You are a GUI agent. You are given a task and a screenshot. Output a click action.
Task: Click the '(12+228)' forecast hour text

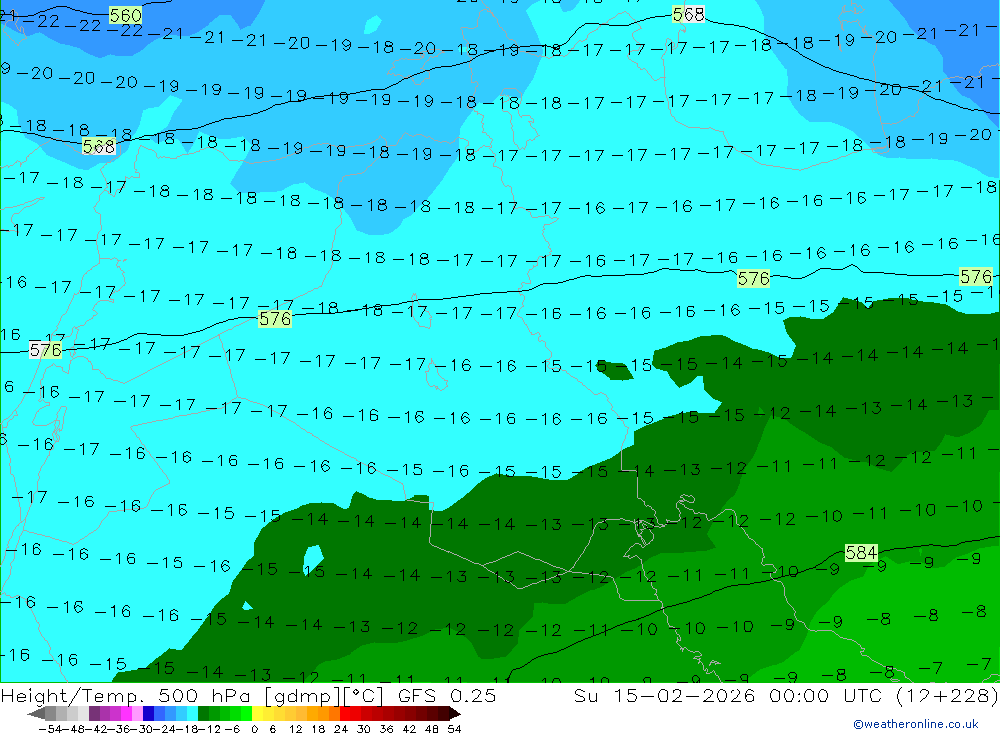946,695
